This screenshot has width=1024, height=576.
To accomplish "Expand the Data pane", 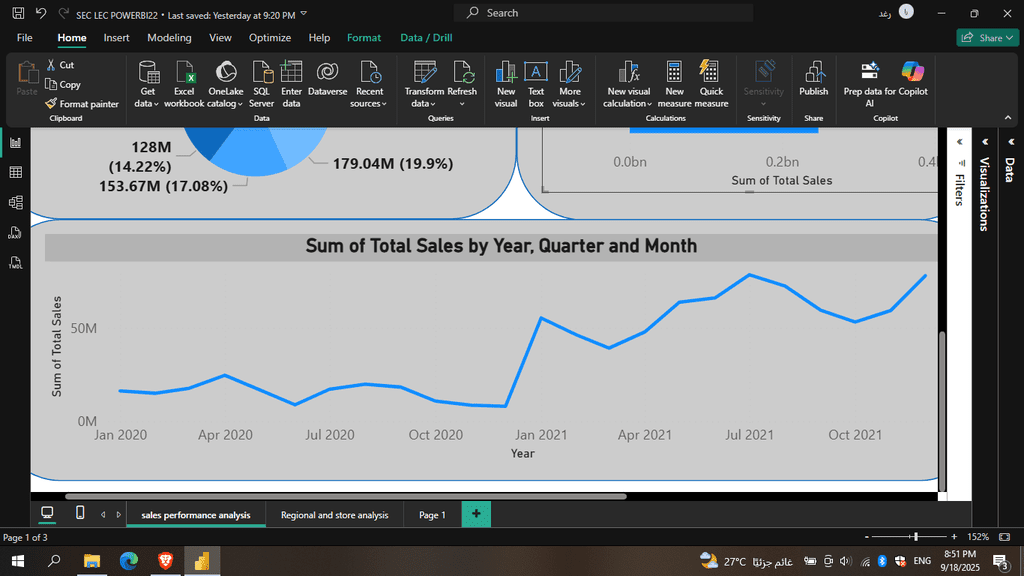I will [x=1010, y=142].
